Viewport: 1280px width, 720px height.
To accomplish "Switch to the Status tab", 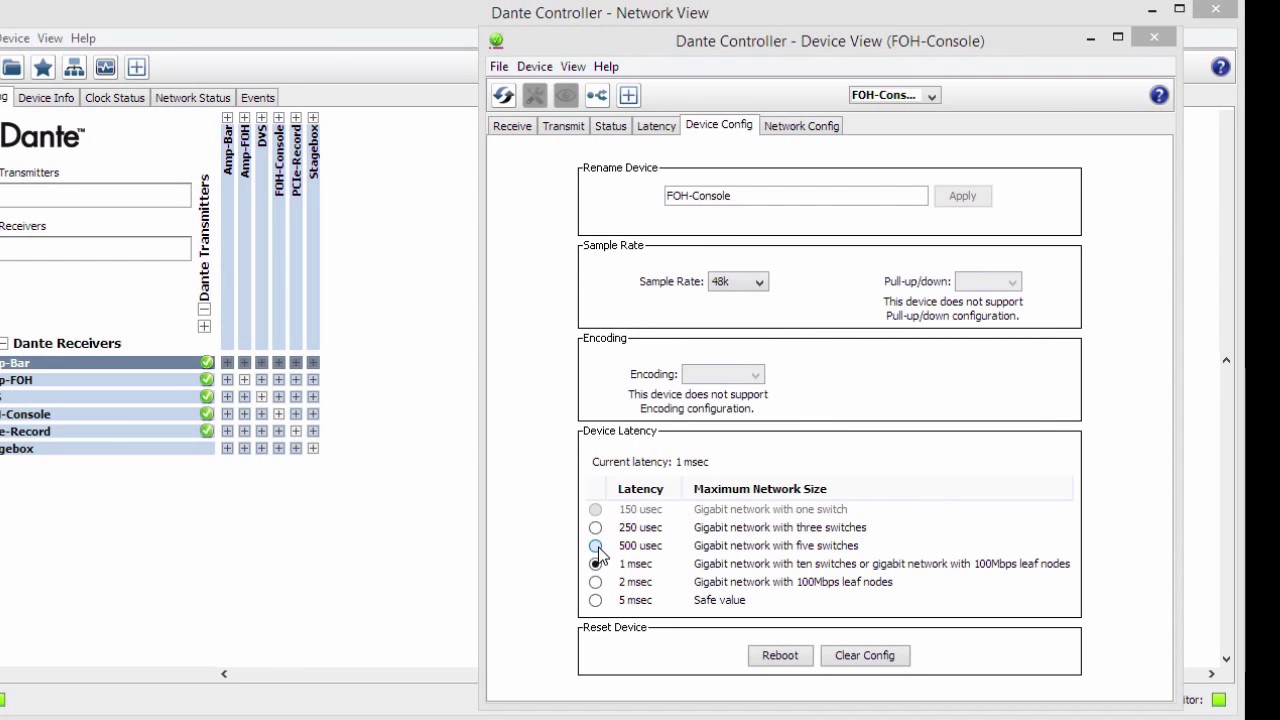I will point(610,126).
